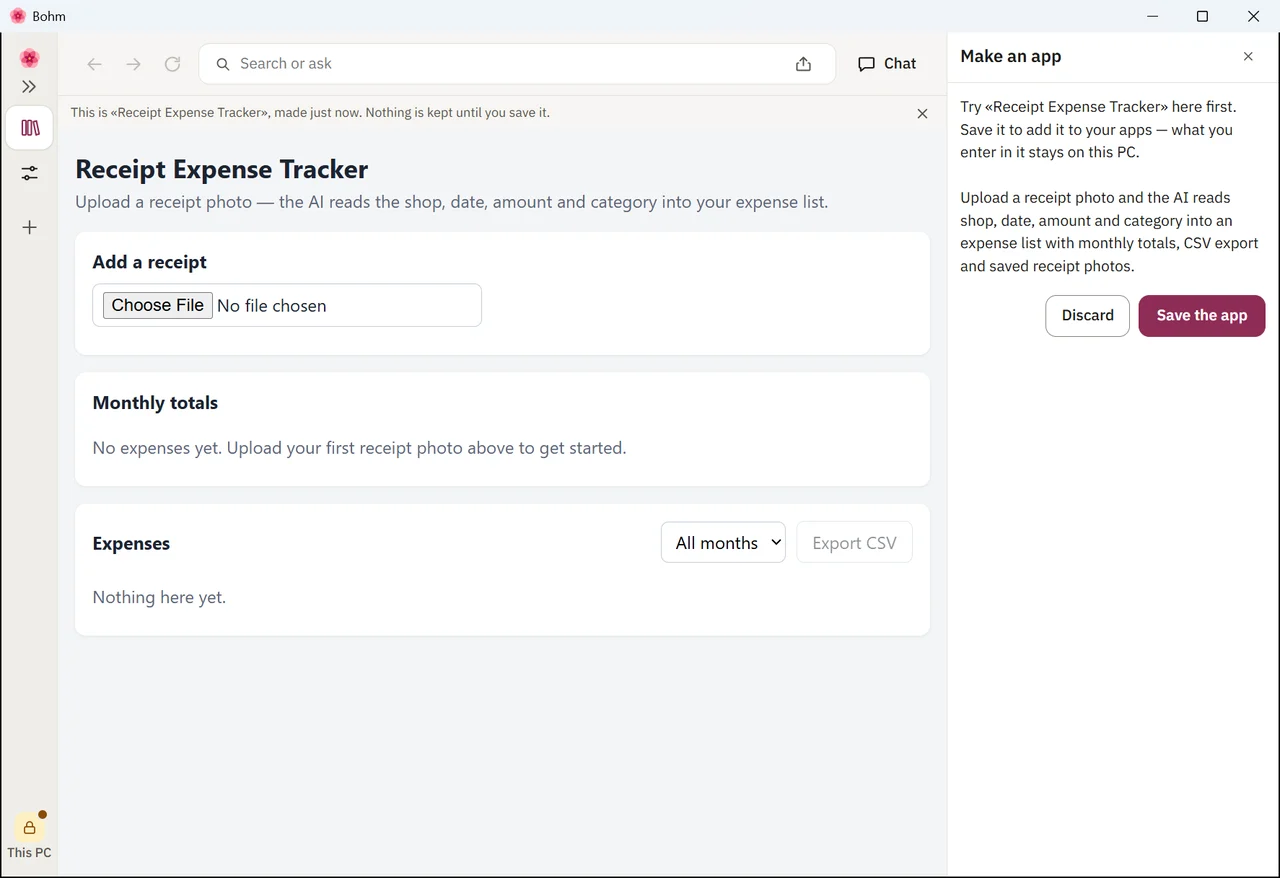Click the Export CSV button
Screen dimensions: 1280x878
point(854,543)
